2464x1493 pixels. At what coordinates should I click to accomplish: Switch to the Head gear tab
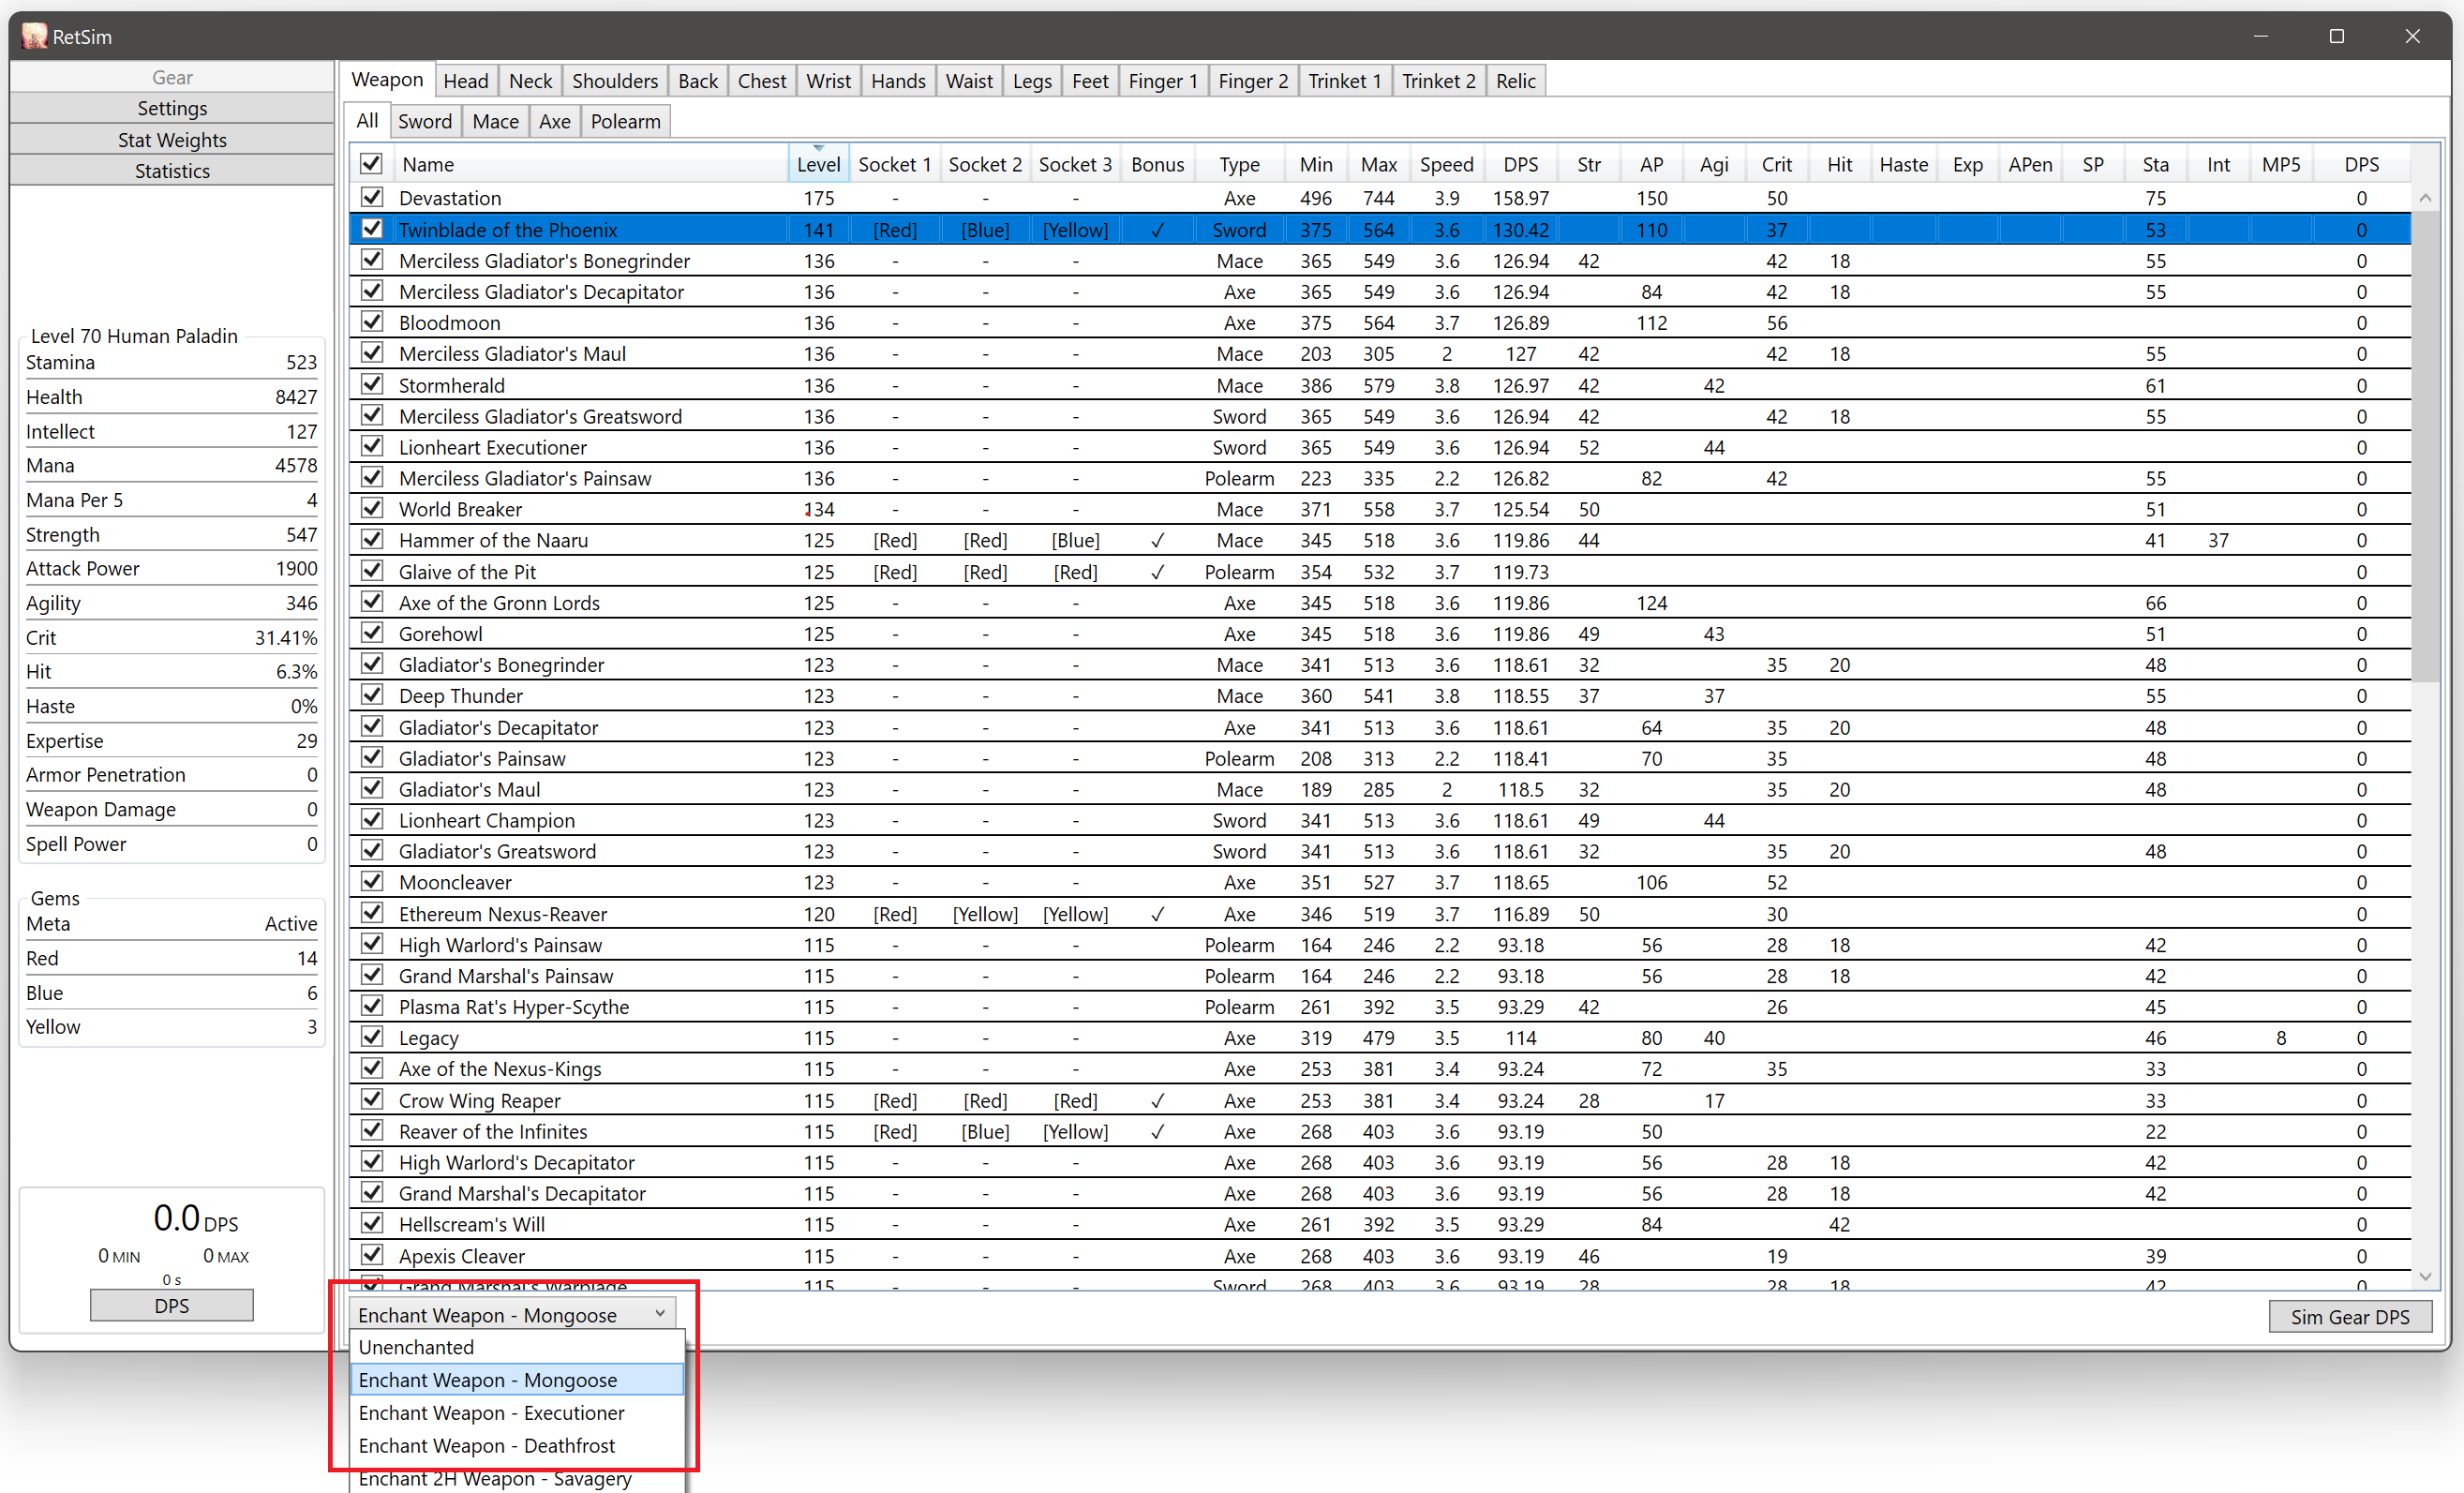[x=466, y=81]
